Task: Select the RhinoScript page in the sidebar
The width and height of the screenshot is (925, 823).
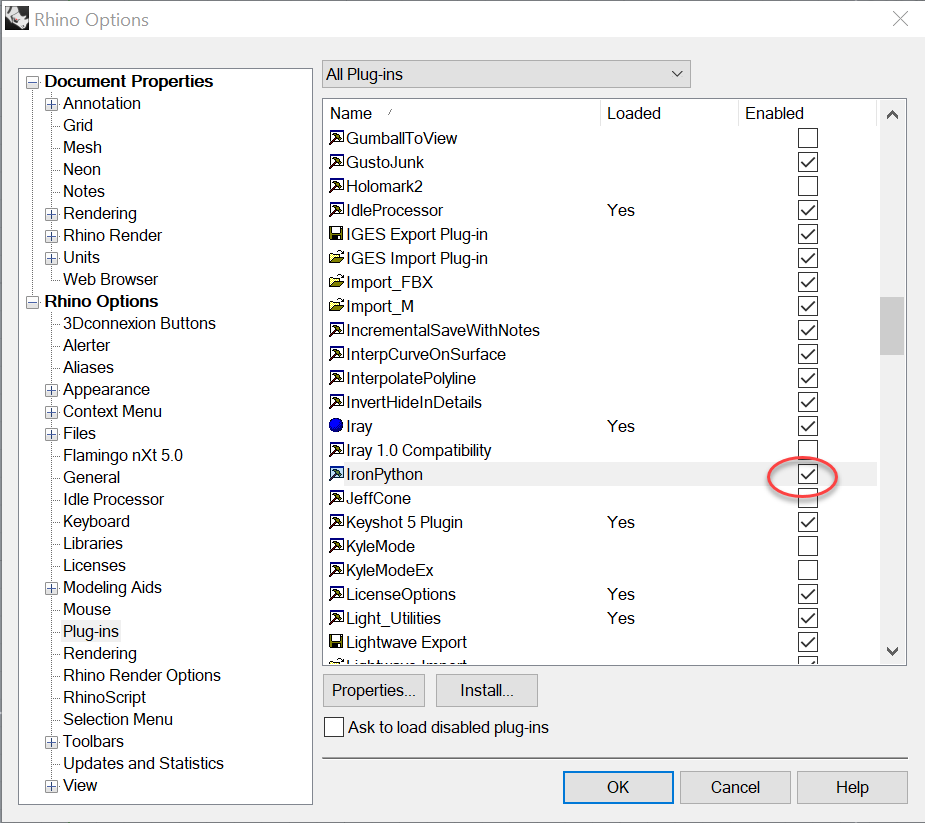Action: tap(106, 697)
